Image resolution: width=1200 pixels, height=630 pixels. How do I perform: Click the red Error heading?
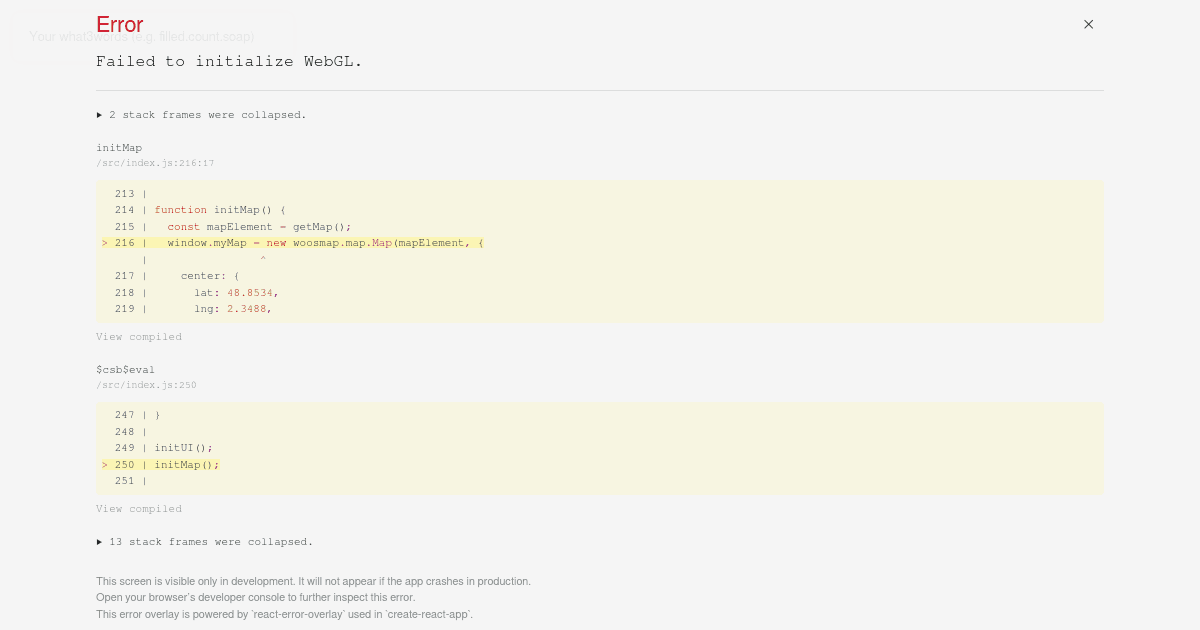(119, 25)
